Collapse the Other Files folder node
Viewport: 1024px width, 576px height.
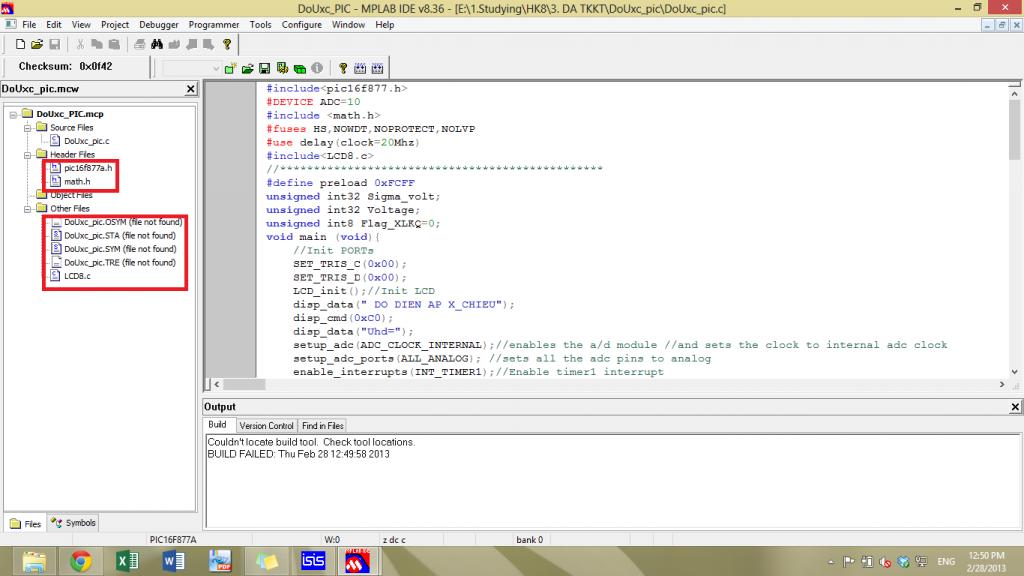(28, 209)
